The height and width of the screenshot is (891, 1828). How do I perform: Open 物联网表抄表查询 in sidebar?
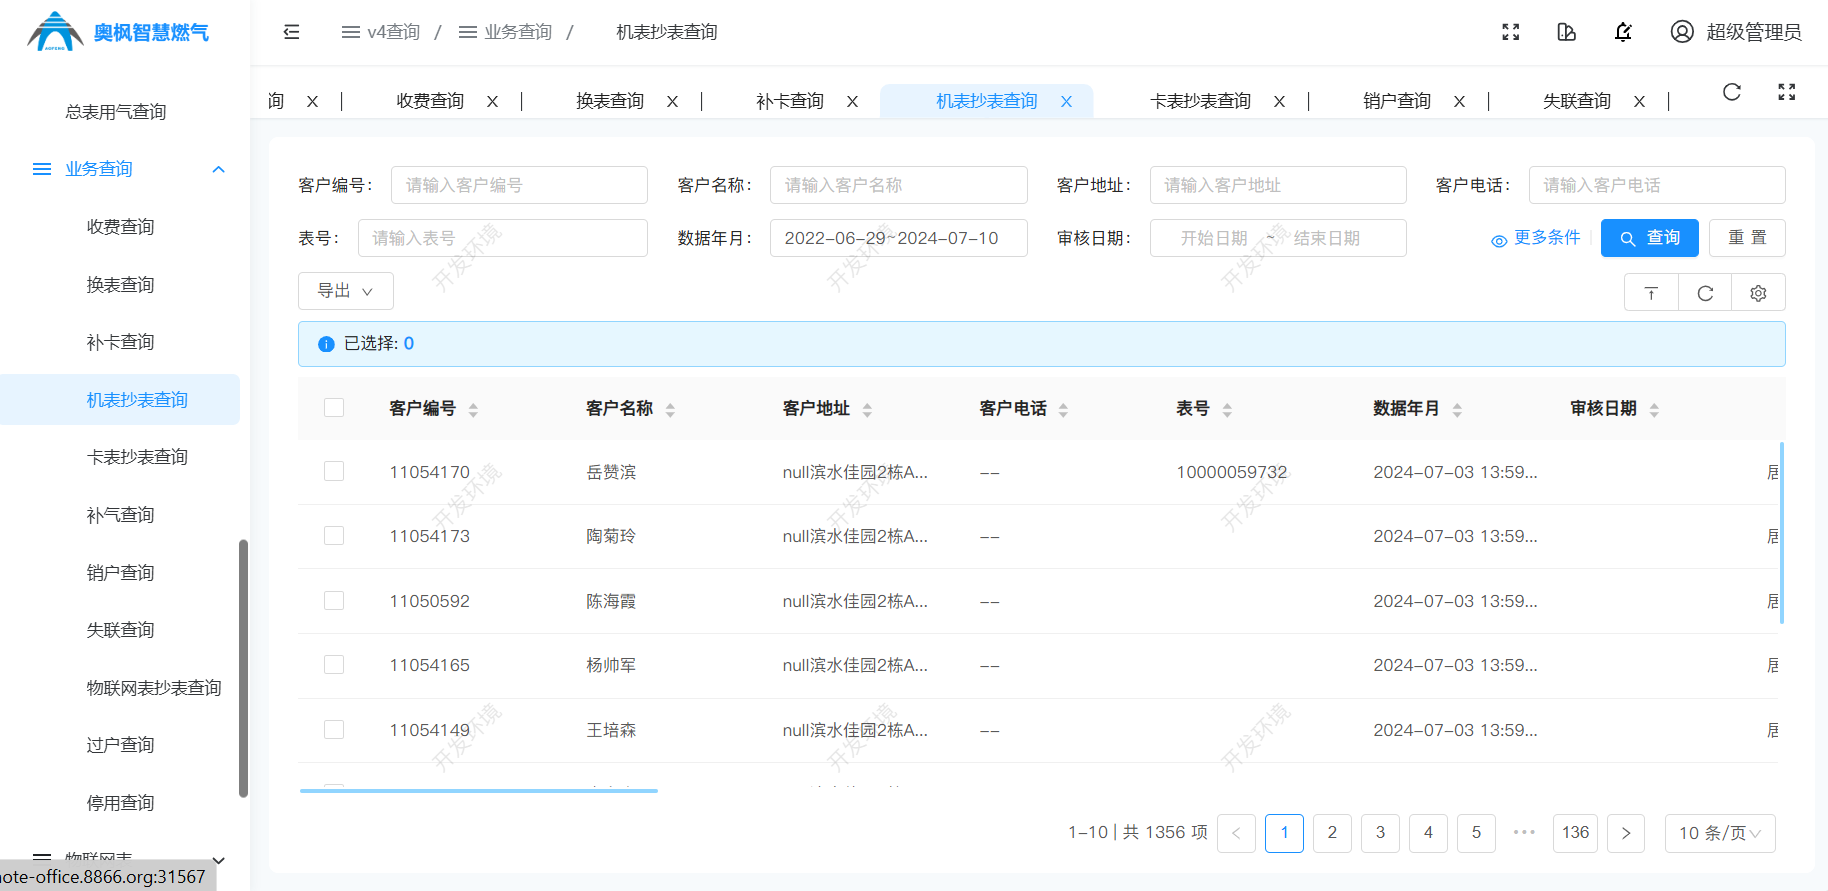click(154, 688)
